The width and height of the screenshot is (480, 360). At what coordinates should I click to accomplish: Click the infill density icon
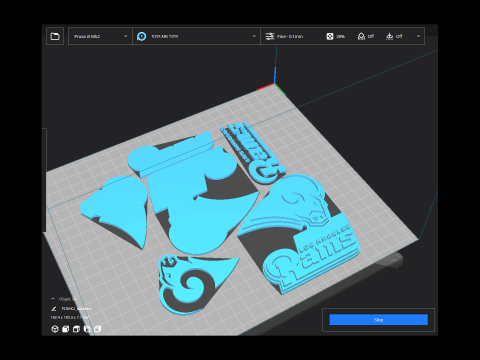pyautogui.click(x=330, y=36)
